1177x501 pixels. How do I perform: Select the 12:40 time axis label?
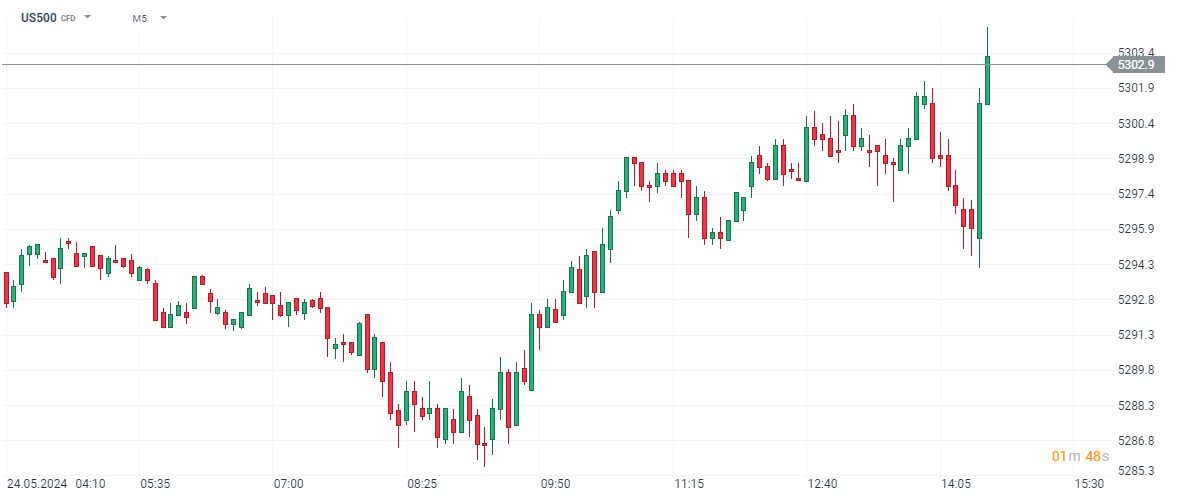[822, 484]
